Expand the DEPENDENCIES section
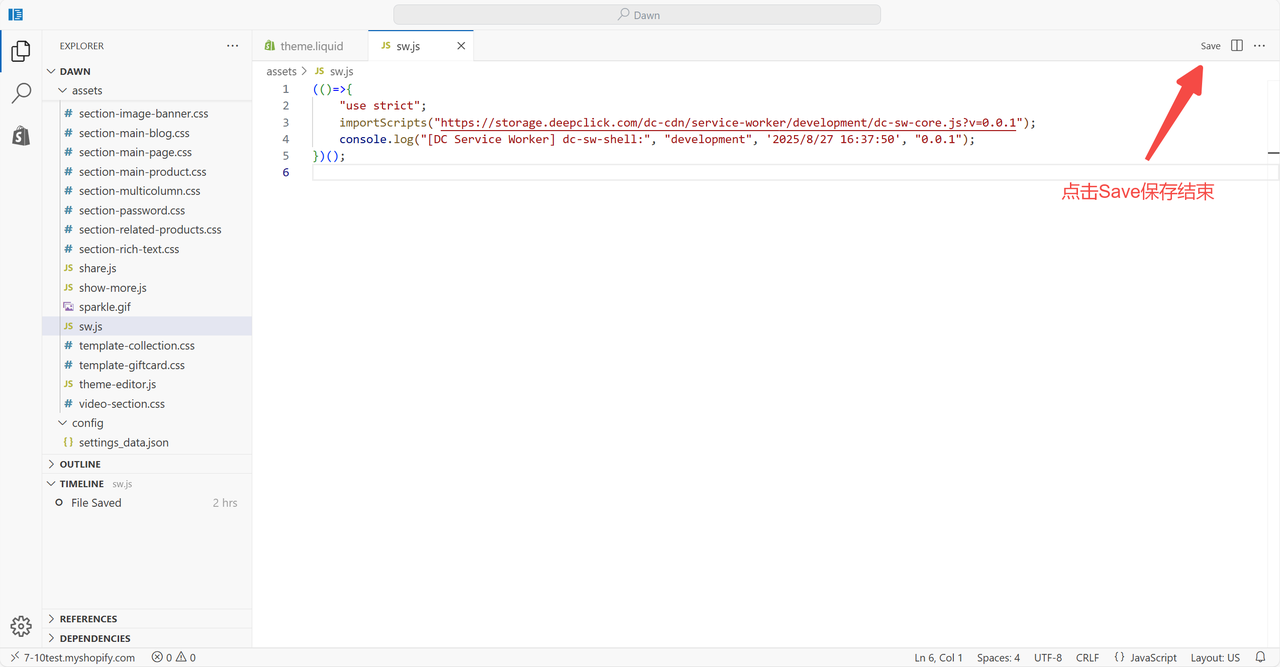This screenshot has width=1280, height=667. (x=94, y=638)
